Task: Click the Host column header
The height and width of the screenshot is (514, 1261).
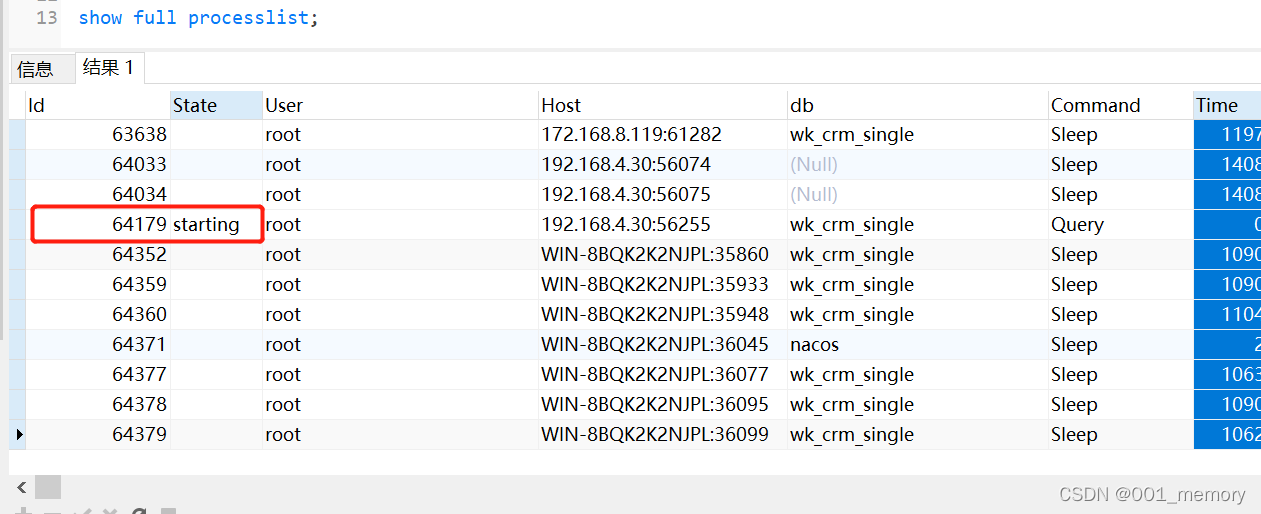Action: (x=662, y=105)
